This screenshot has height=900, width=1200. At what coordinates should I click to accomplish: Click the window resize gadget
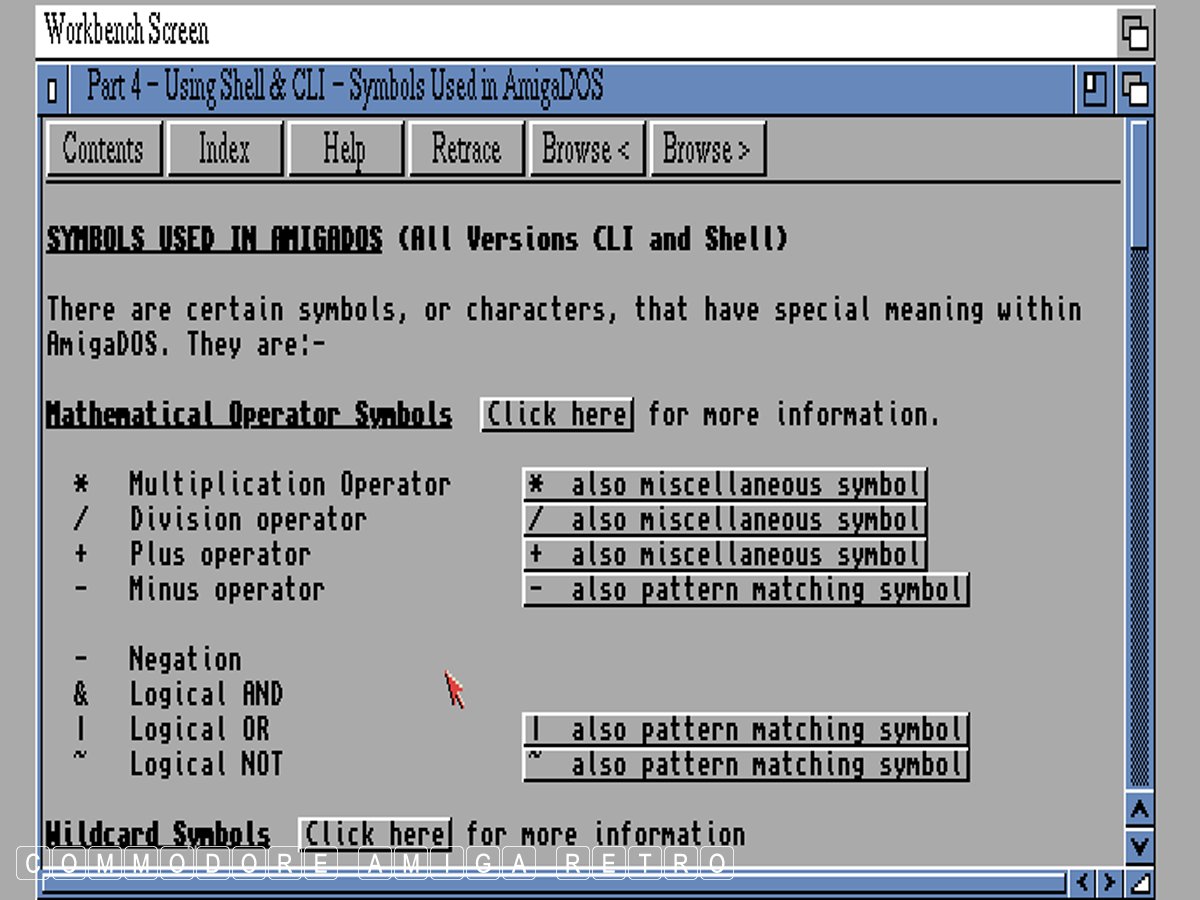point(1138,883)
